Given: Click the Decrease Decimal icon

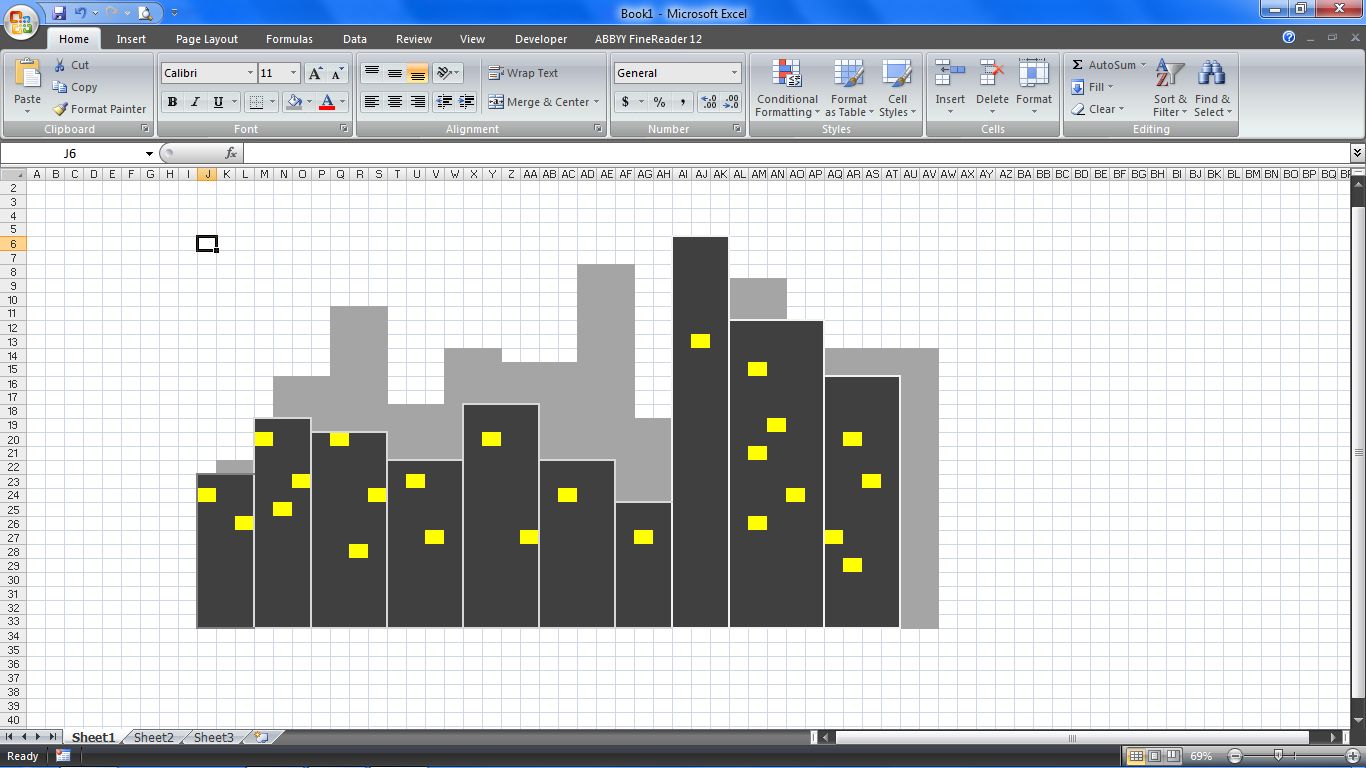Looking at the screenshot, I should [731, 102].
